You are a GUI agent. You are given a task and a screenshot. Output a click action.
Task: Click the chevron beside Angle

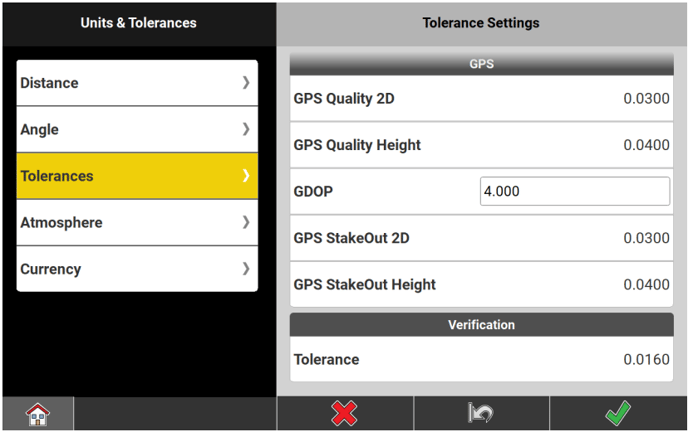tap(246, 129)
